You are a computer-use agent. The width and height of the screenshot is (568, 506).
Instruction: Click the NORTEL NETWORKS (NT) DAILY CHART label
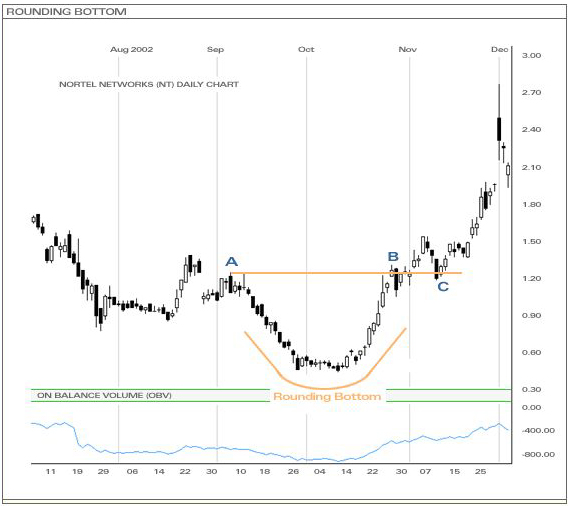click(149, 84)
